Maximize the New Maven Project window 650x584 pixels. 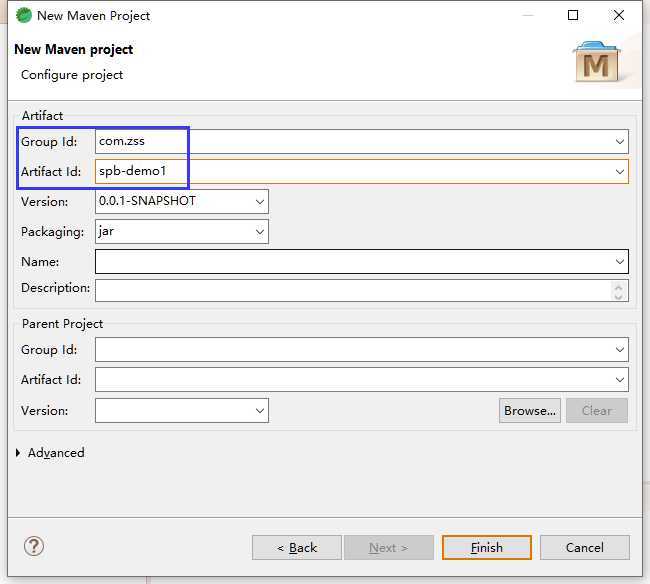tap(573, 15)
